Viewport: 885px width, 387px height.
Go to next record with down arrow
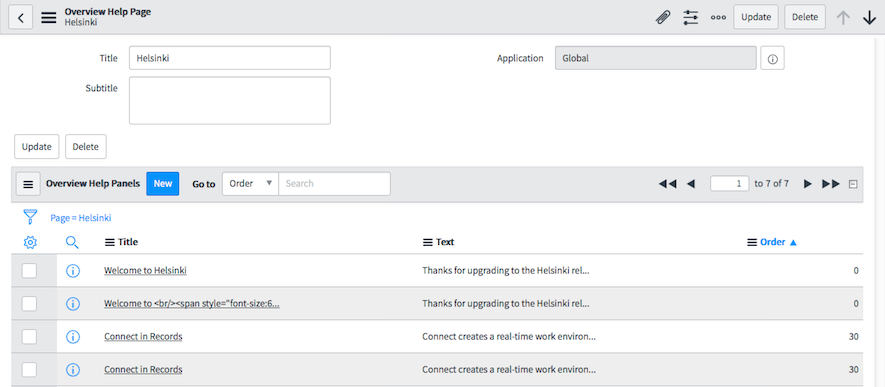click(869, 17)
